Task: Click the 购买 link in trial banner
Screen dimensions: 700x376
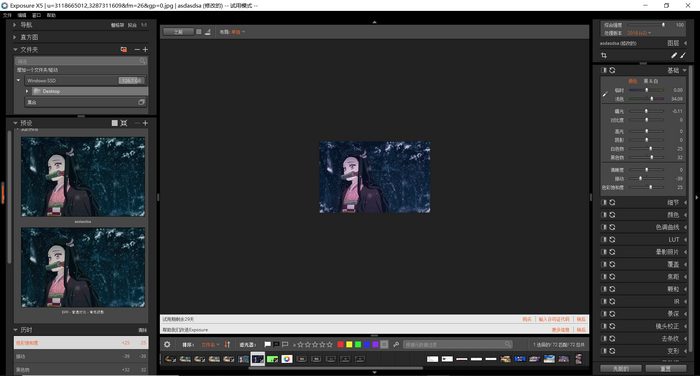Action: (x=527, y=319)
